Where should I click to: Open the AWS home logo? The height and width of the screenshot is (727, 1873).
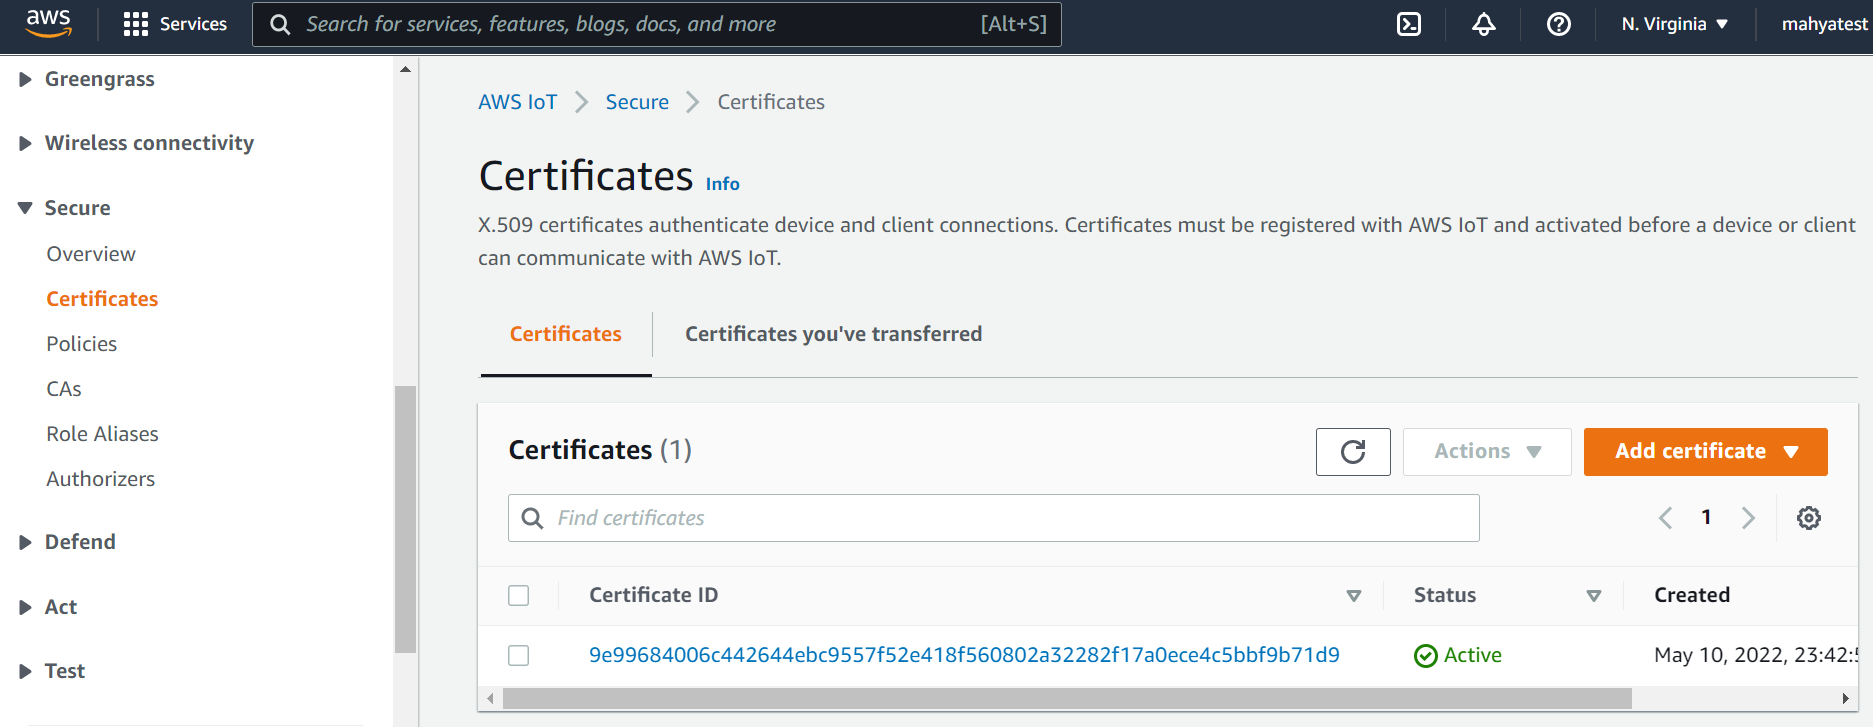coord(48,23)
